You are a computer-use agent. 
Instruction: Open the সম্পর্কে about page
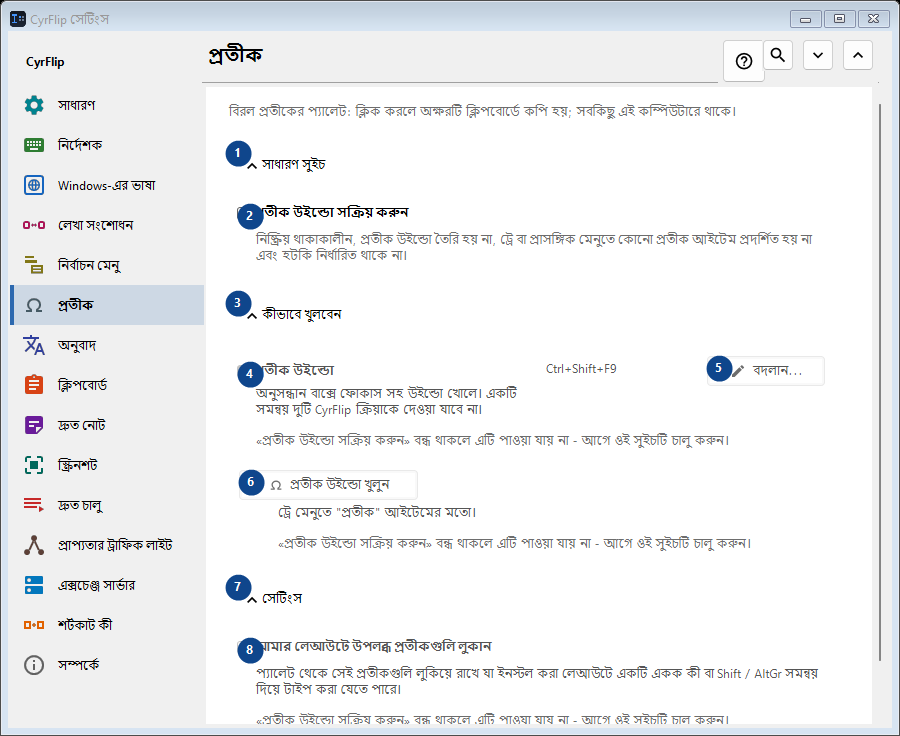107,665
